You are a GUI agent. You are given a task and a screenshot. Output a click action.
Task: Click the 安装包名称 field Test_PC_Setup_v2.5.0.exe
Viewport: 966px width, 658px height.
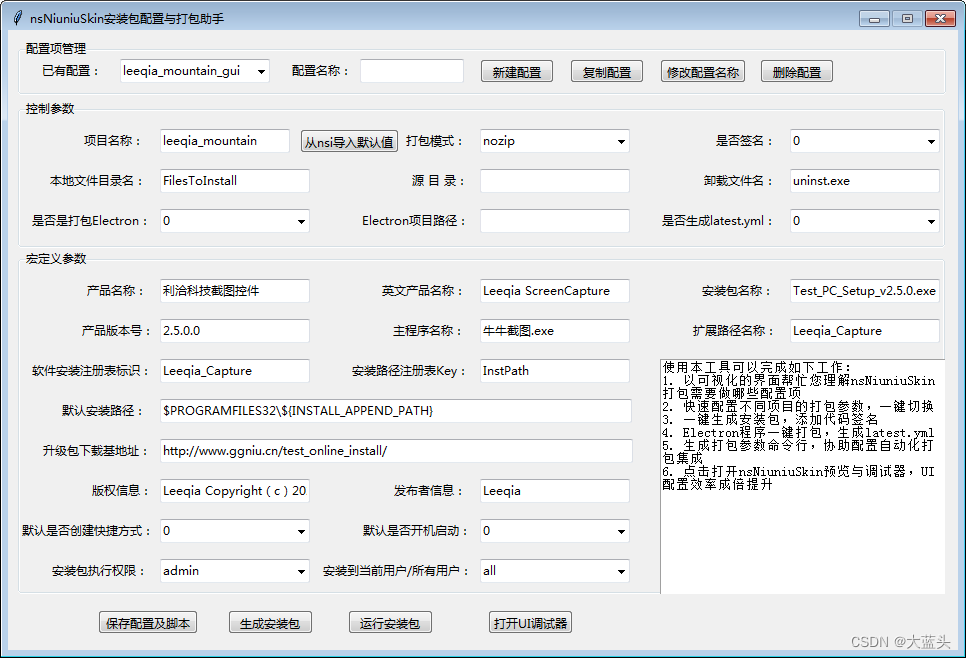click(864, 291)
